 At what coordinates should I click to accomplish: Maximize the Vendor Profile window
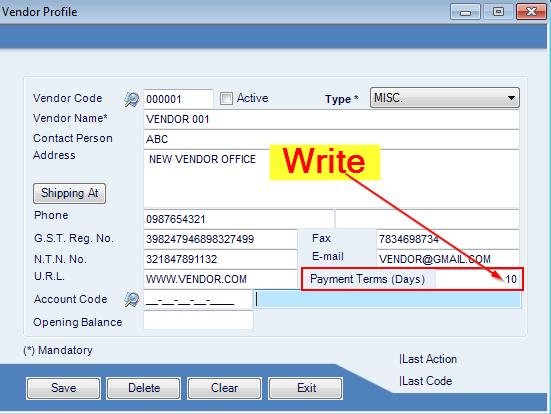pyautogui.click(x=498, y=12)
